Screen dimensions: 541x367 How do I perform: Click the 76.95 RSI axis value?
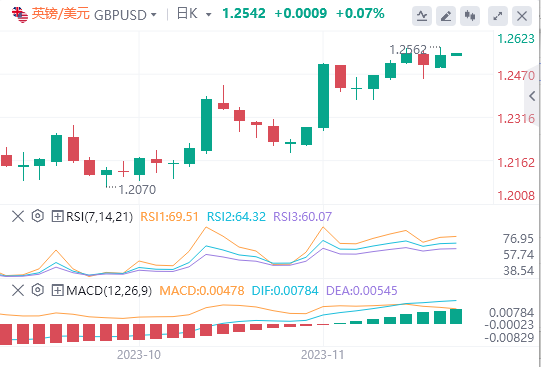pos(518,239)
